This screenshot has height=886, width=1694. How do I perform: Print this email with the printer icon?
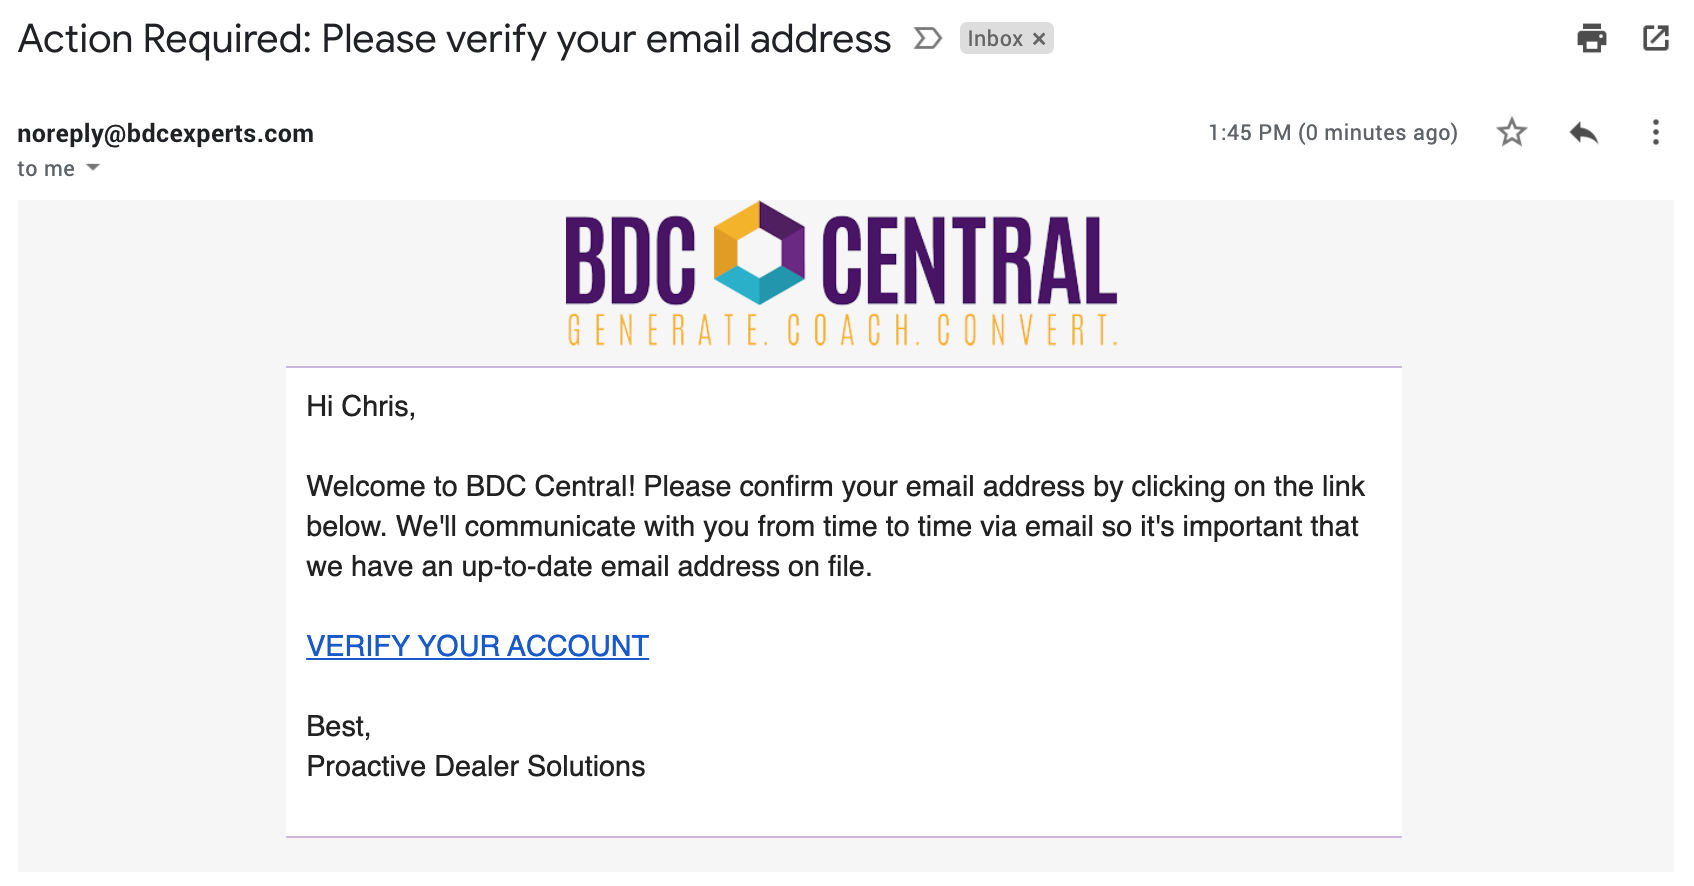pos(1591,38)
